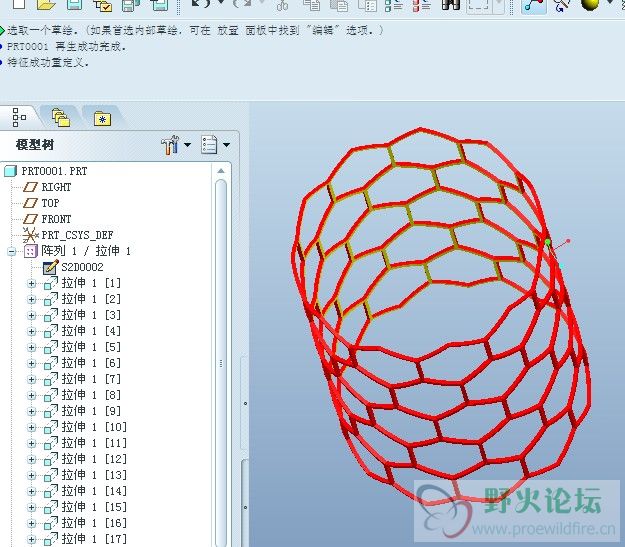Click message 'PRT0001 再生成功完成'

(66, 47)
